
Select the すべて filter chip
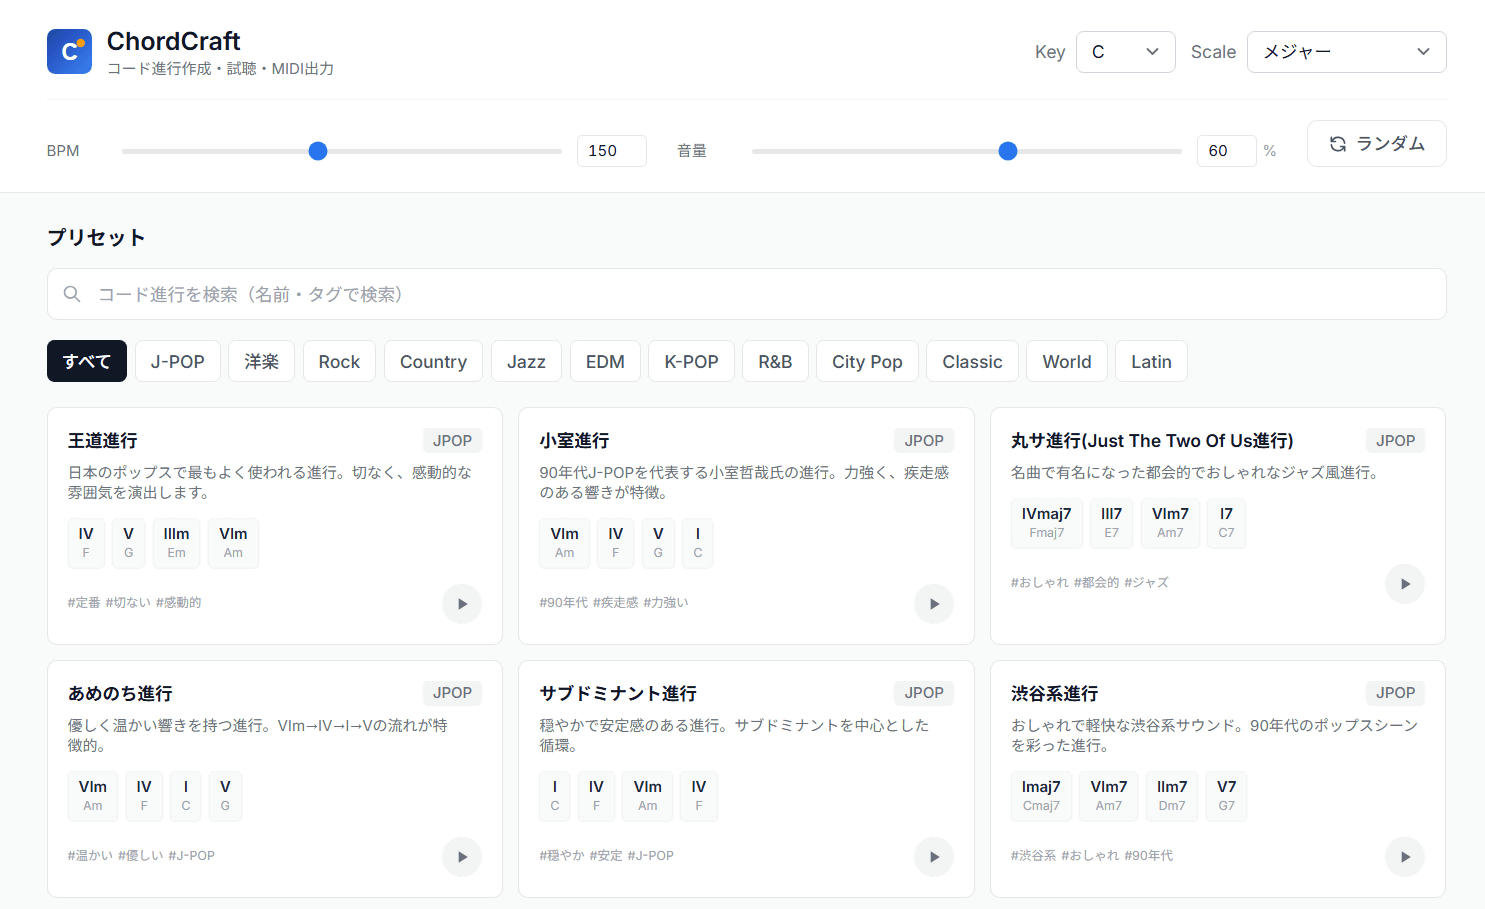87,362
